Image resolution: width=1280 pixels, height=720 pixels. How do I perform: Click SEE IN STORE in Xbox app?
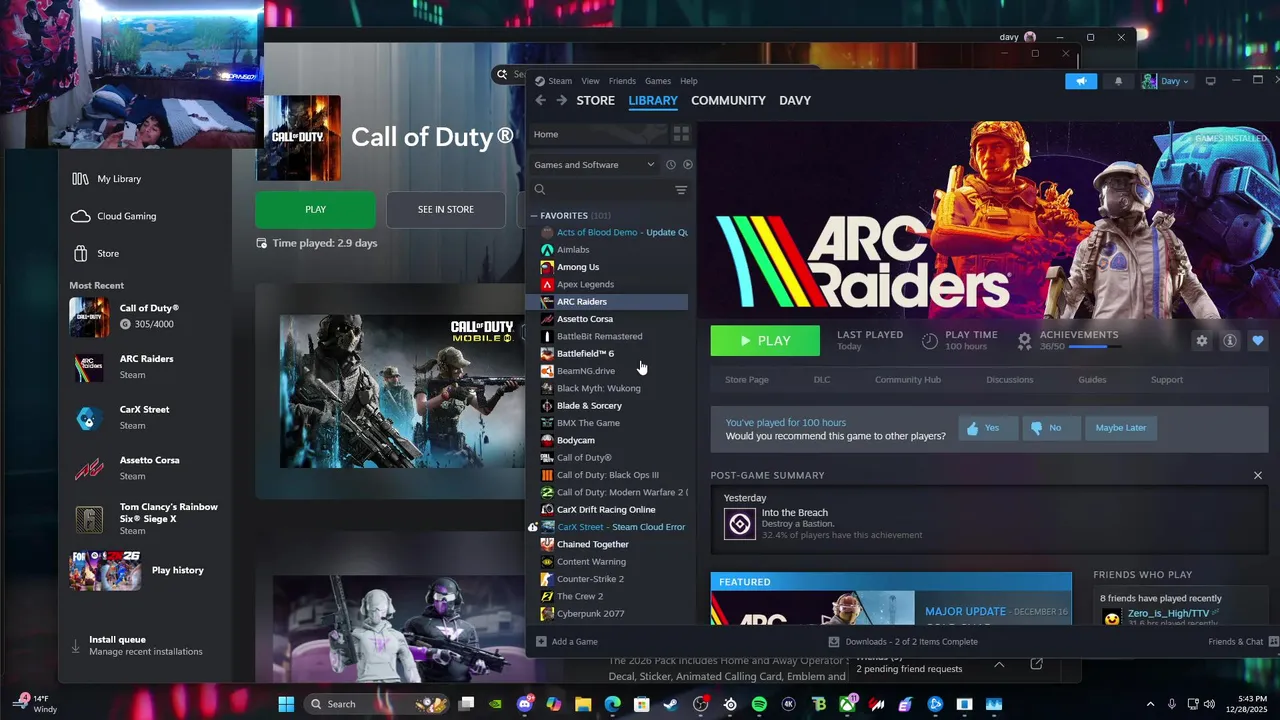point(446,210)
